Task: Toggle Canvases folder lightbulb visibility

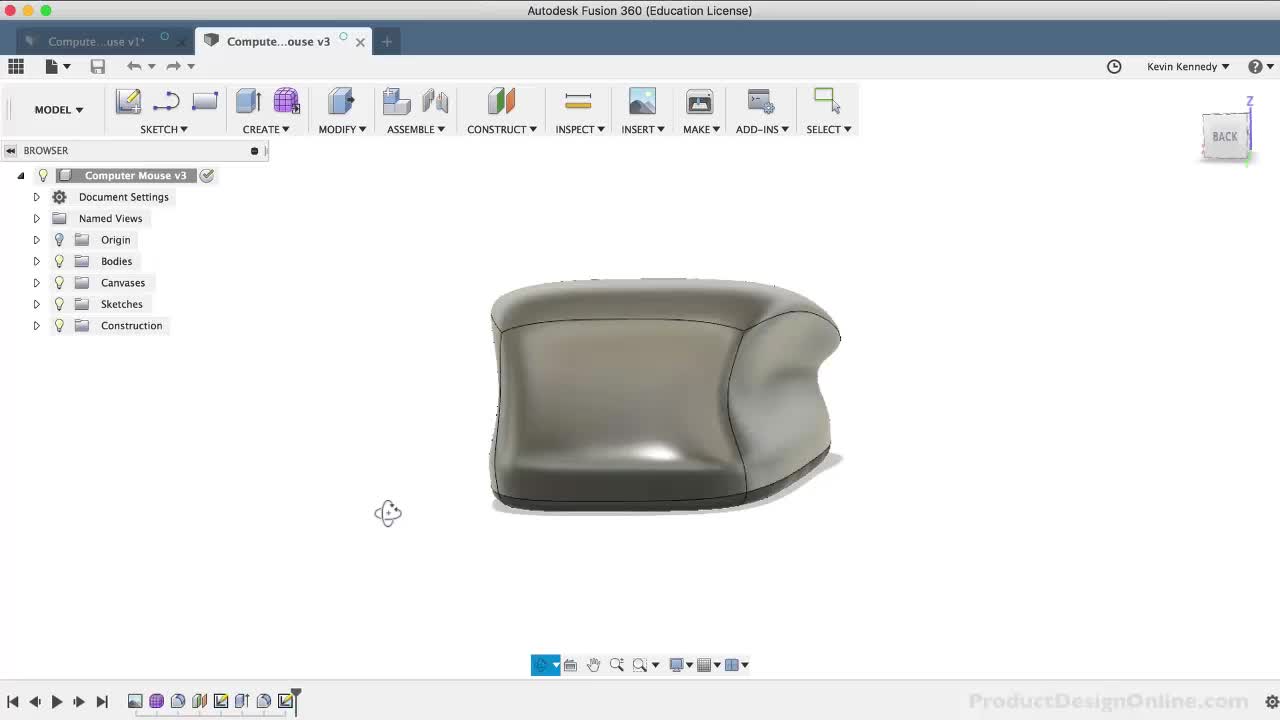Action: [x=59, y=283]
